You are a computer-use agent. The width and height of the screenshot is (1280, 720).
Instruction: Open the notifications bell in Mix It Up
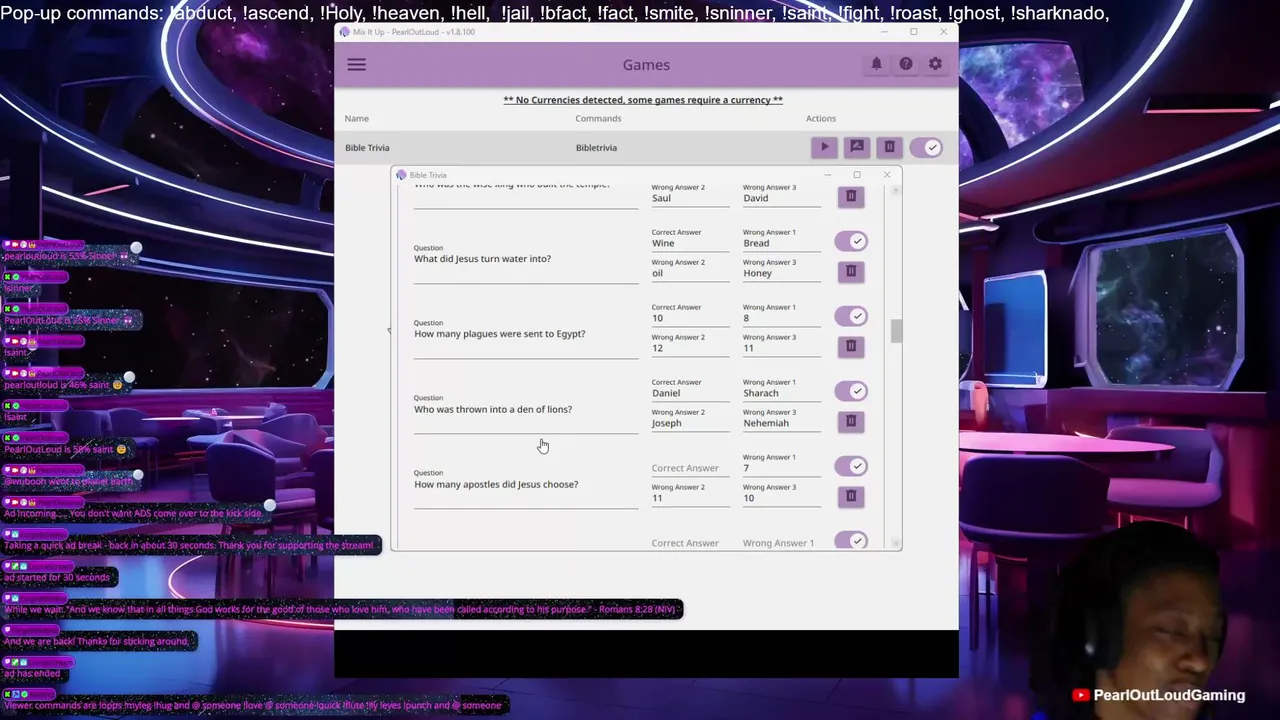876,64
